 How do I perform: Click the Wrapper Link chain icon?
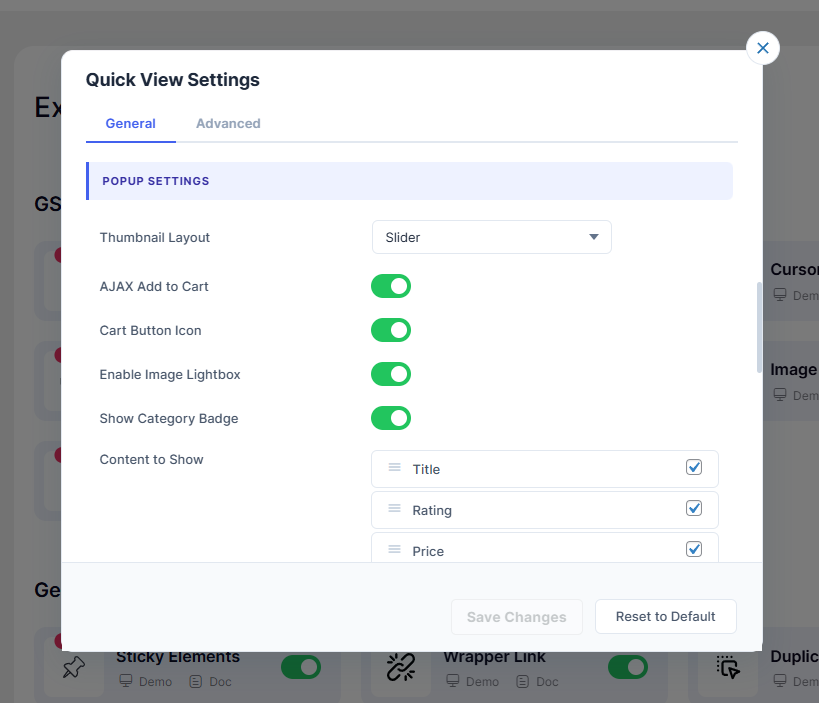(401, 668)
